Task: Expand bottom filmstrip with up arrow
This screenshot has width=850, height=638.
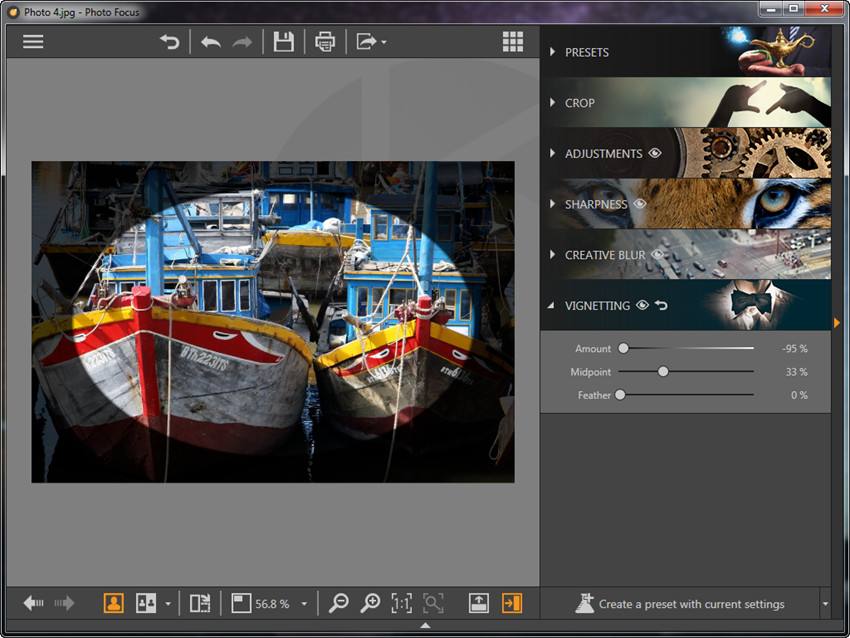Action: [x=426, y=626]
